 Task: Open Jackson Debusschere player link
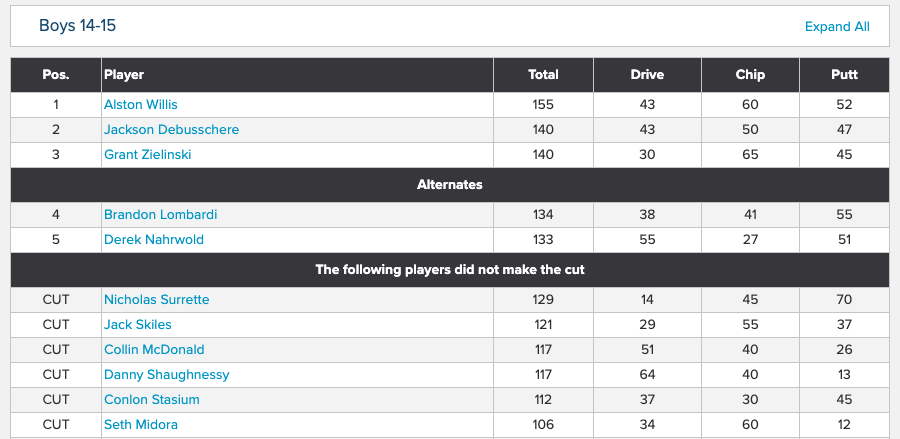pos(171,130)
